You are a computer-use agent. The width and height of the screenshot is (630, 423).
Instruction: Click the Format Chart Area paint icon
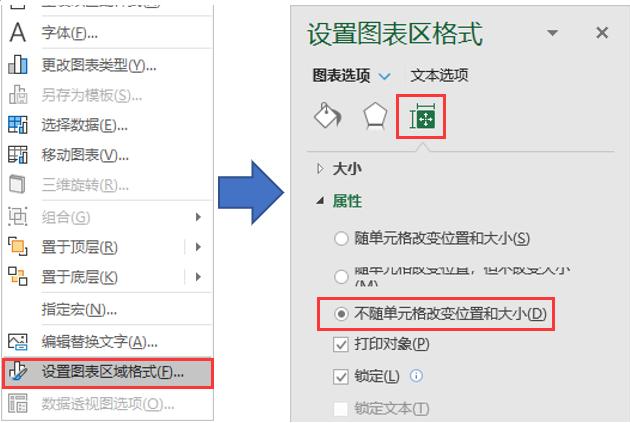pyautogui.click(x=18, y=372)
